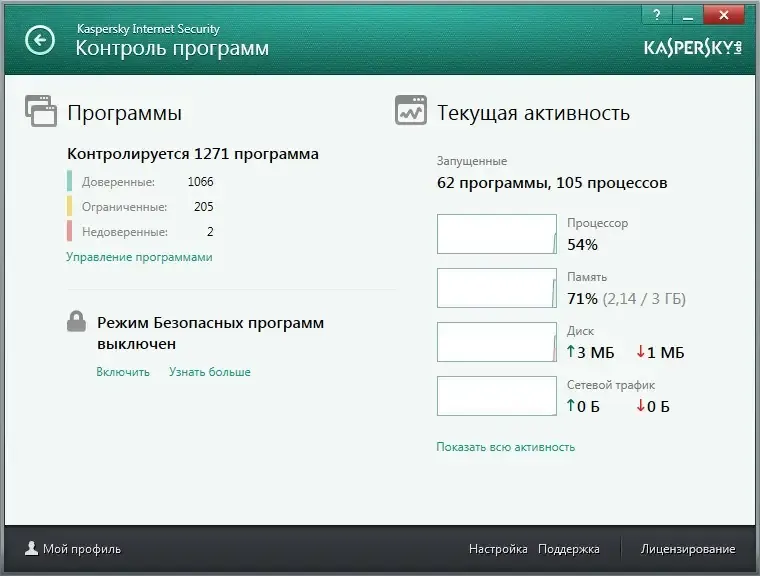The image size is (760, 576).
Task: Click the Сетевой трафик graph
Action: coord(497,396)
